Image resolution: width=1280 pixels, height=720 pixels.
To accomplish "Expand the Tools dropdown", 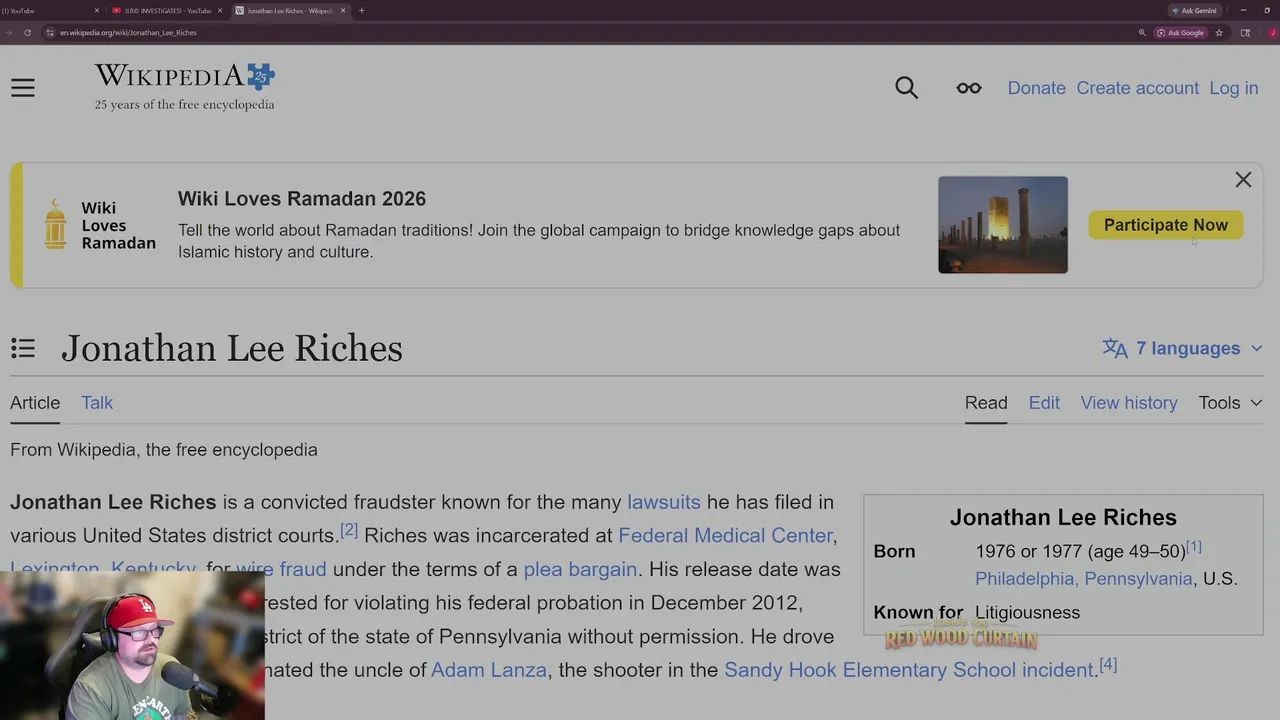I will coord(1230,403).
